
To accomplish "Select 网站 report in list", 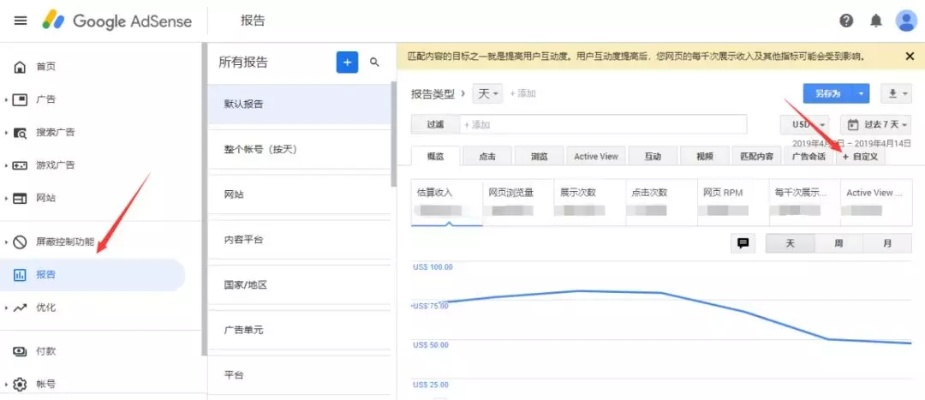I will click(299, 194).
